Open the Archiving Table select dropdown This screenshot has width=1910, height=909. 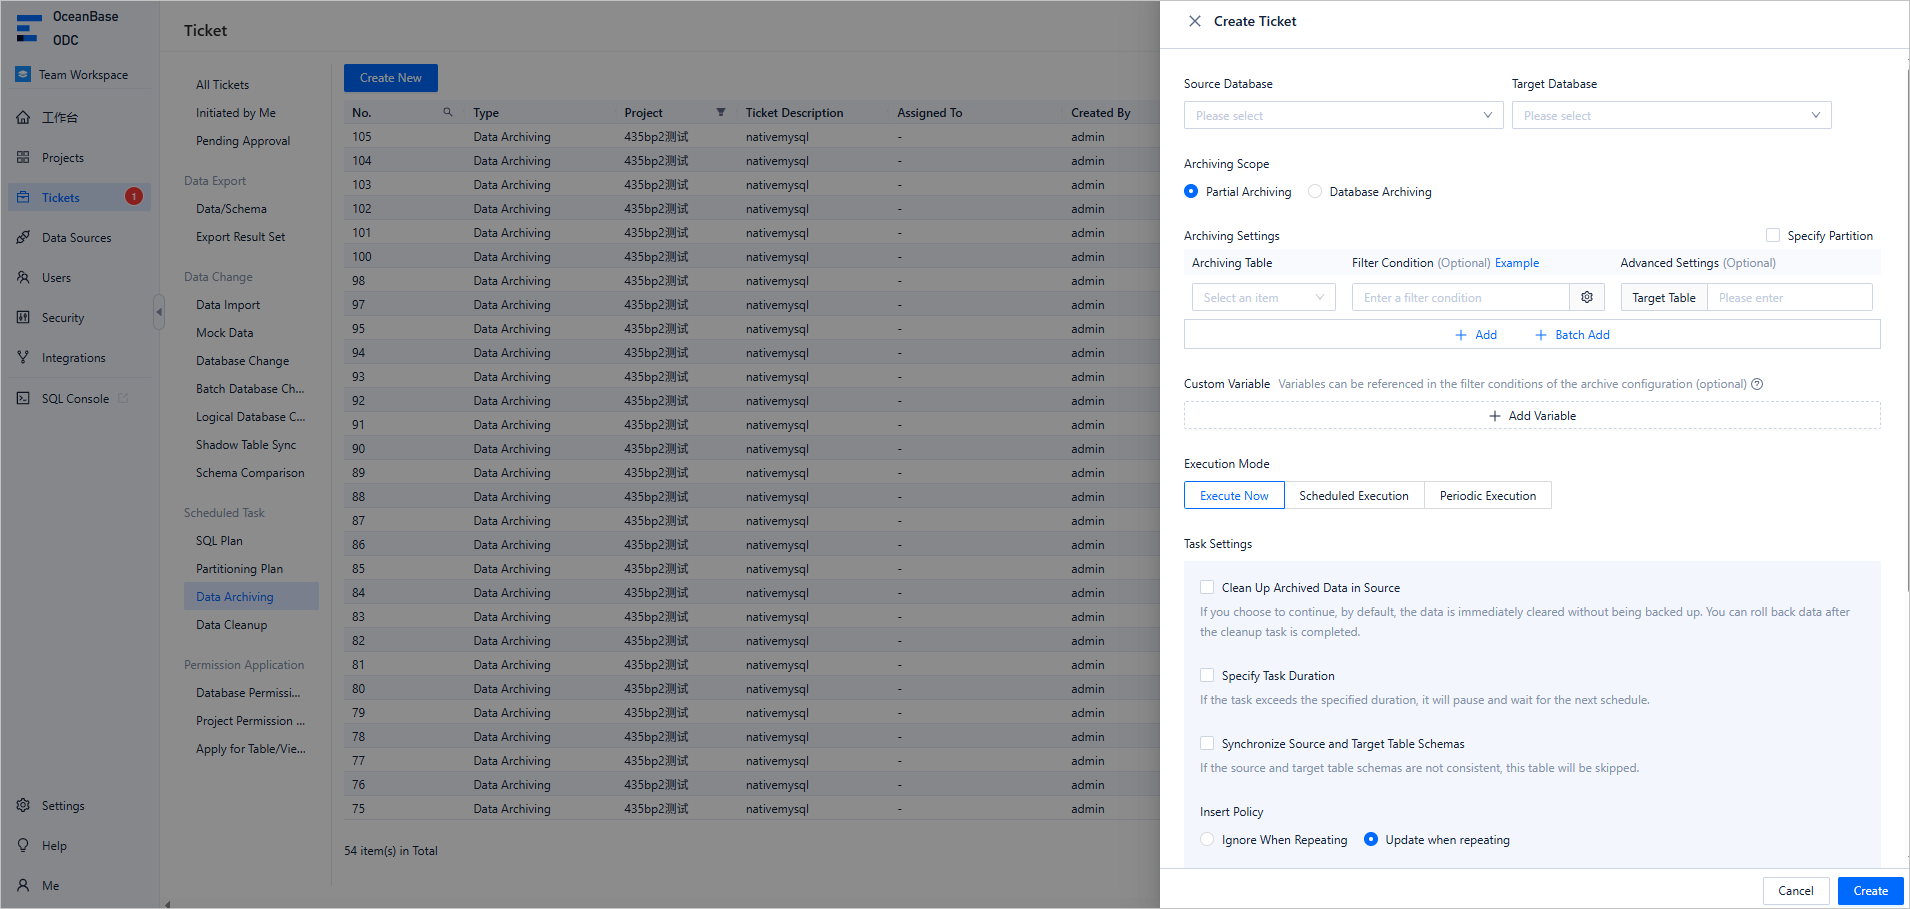point(1263,297)
